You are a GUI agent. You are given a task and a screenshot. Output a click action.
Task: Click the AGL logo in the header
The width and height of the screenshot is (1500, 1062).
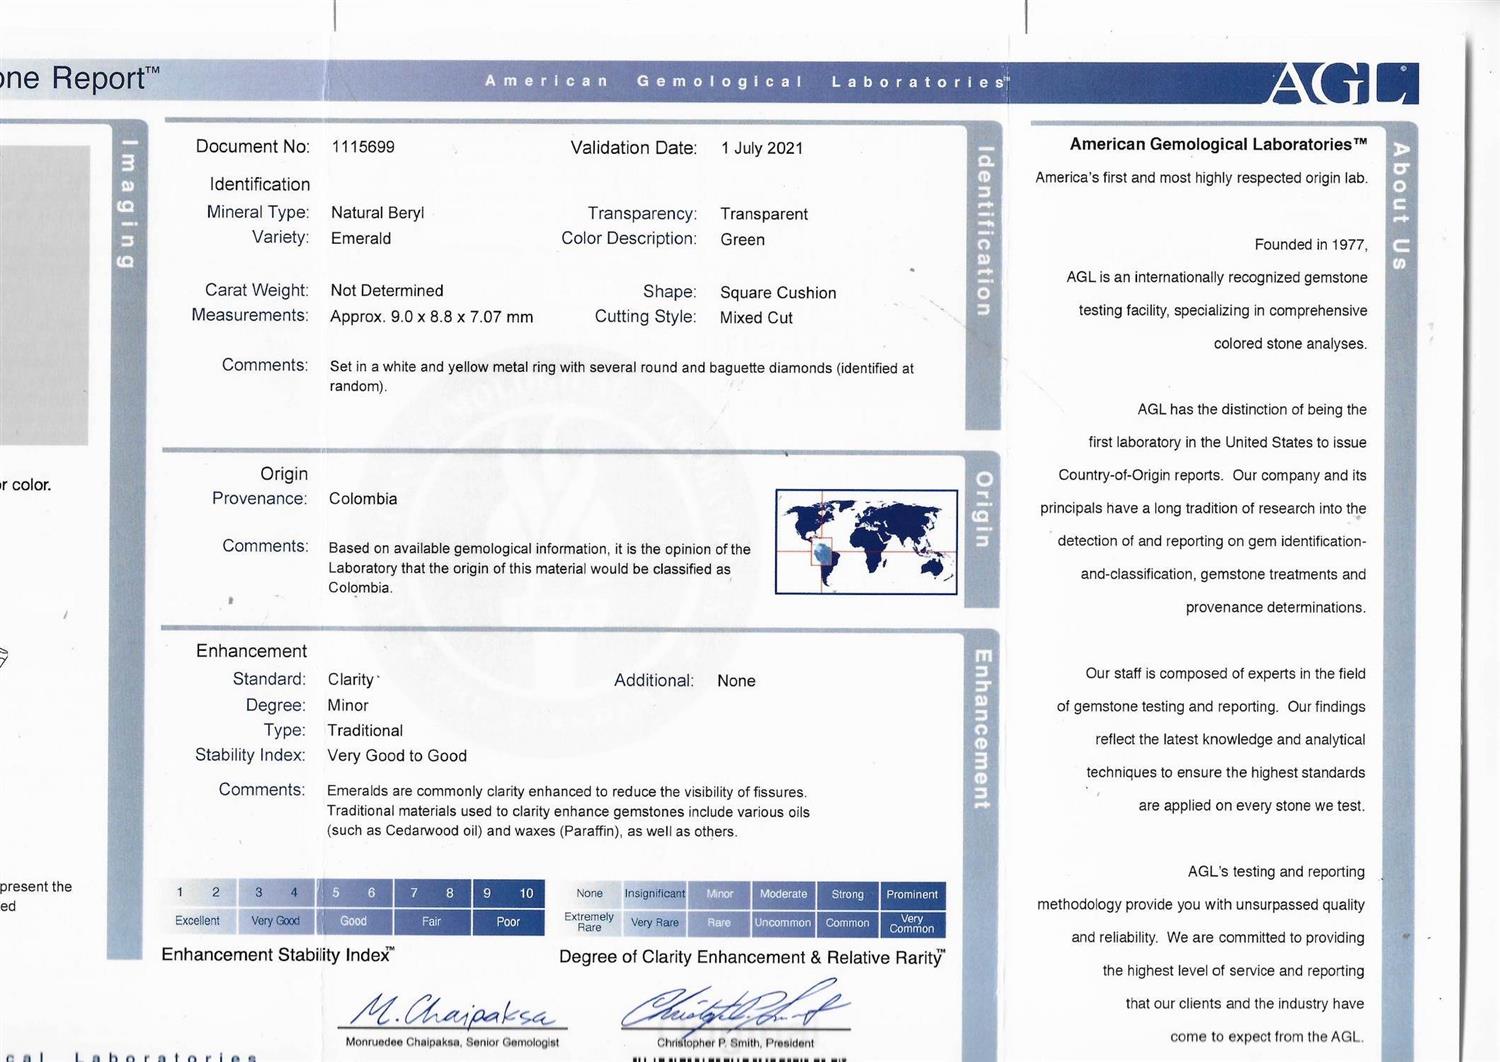point(1342,84)
